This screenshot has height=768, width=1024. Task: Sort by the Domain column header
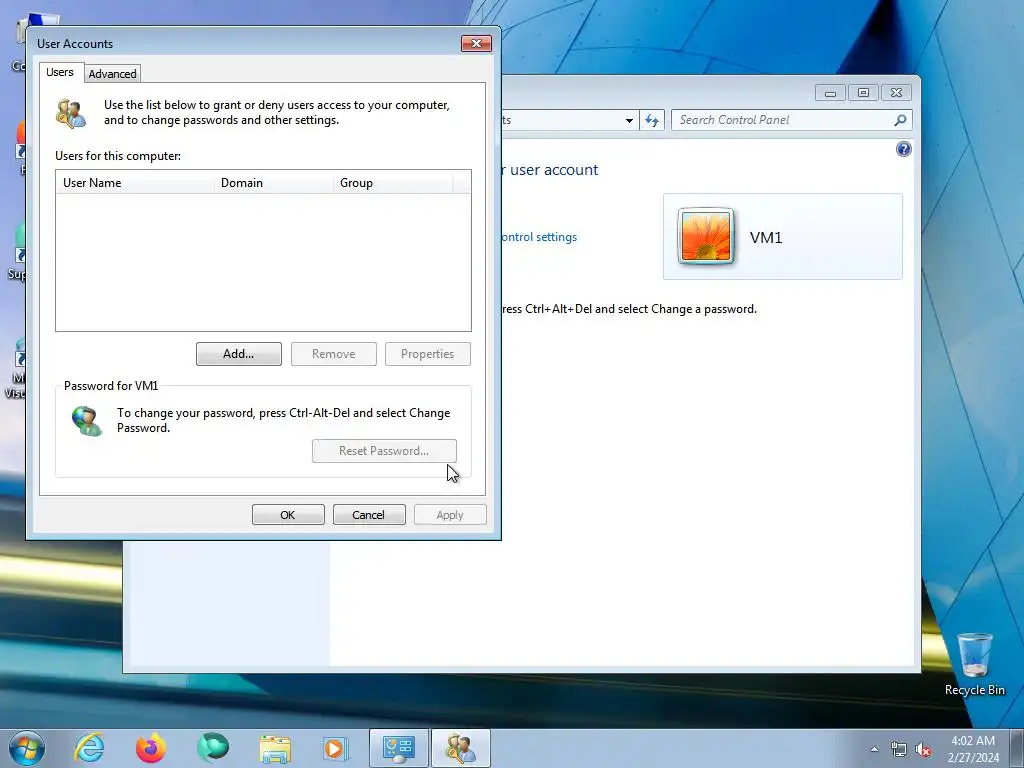pyautogui.click(x=274, y=183)
